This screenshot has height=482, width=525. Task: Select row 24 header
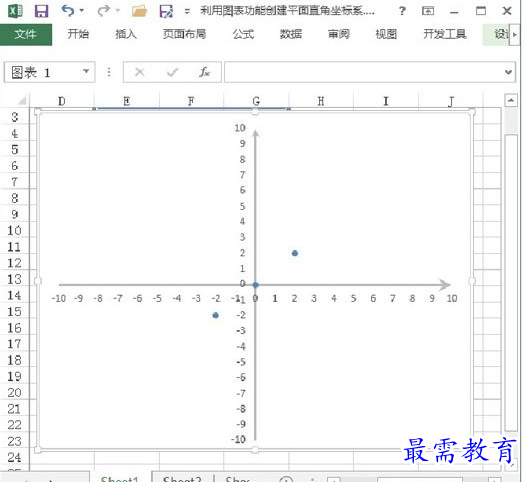[x=15, y=457]
